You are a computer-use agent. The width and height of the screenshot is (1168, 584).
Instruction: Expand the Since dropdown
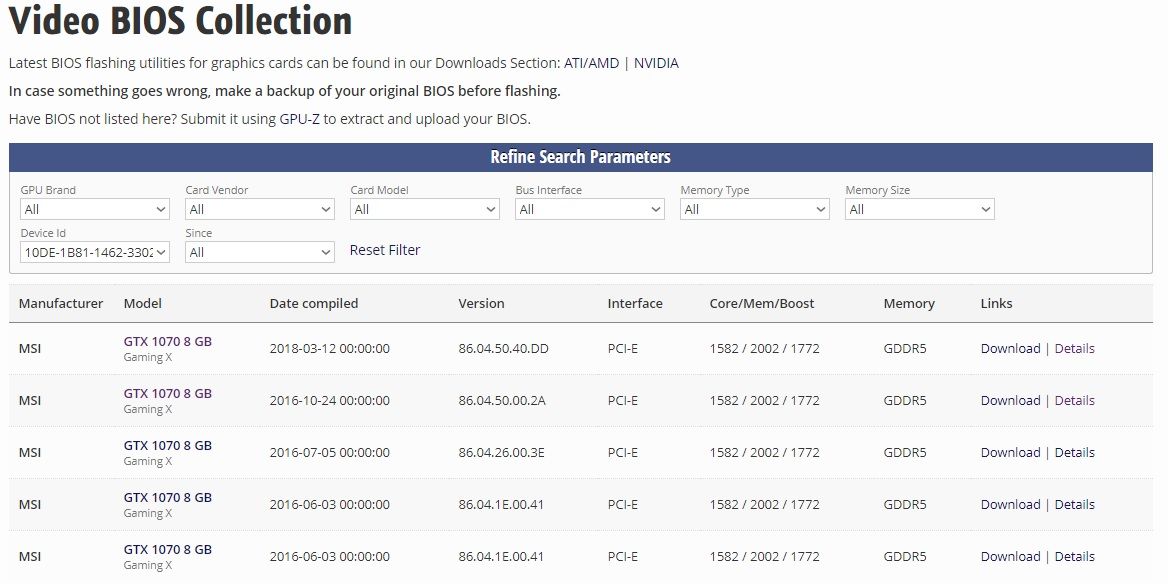[x=260, y=252]
